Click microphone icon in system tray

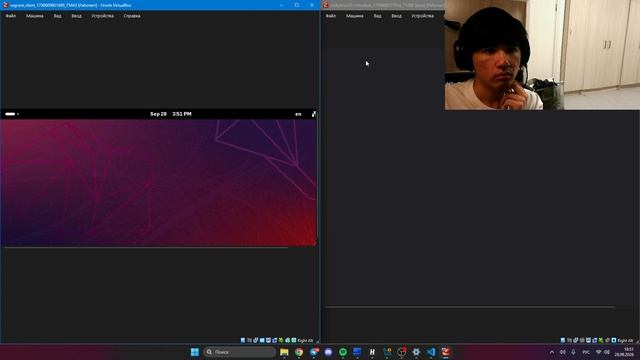(573, 352)
